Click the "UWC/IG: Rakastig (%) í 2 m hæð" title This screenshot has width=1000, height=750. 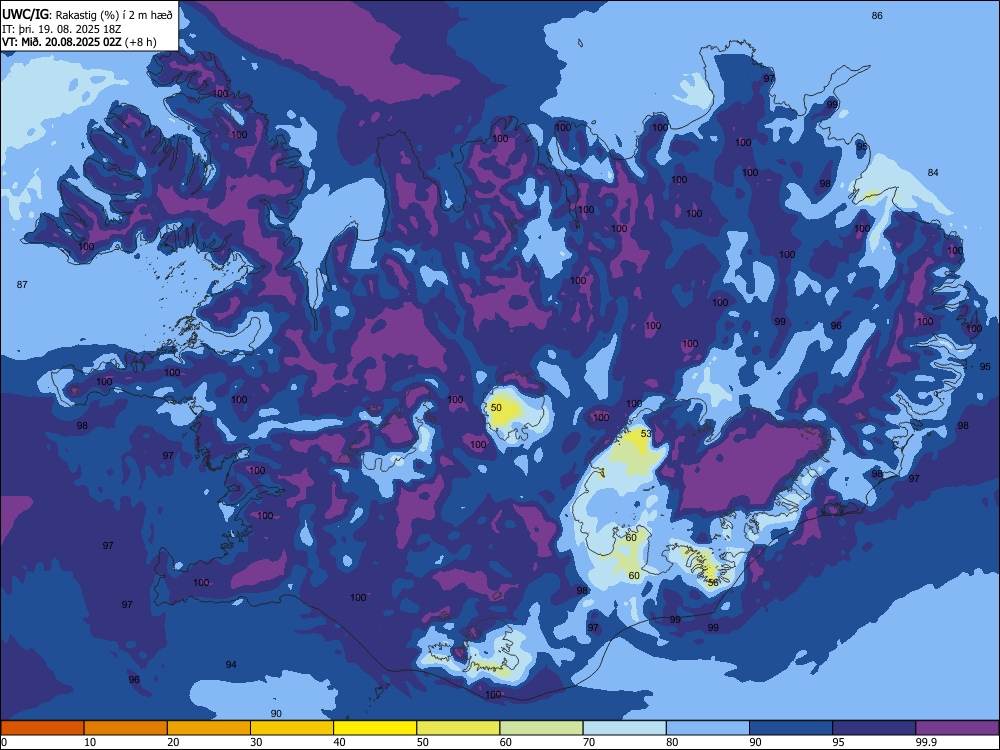tap(87, 14)
